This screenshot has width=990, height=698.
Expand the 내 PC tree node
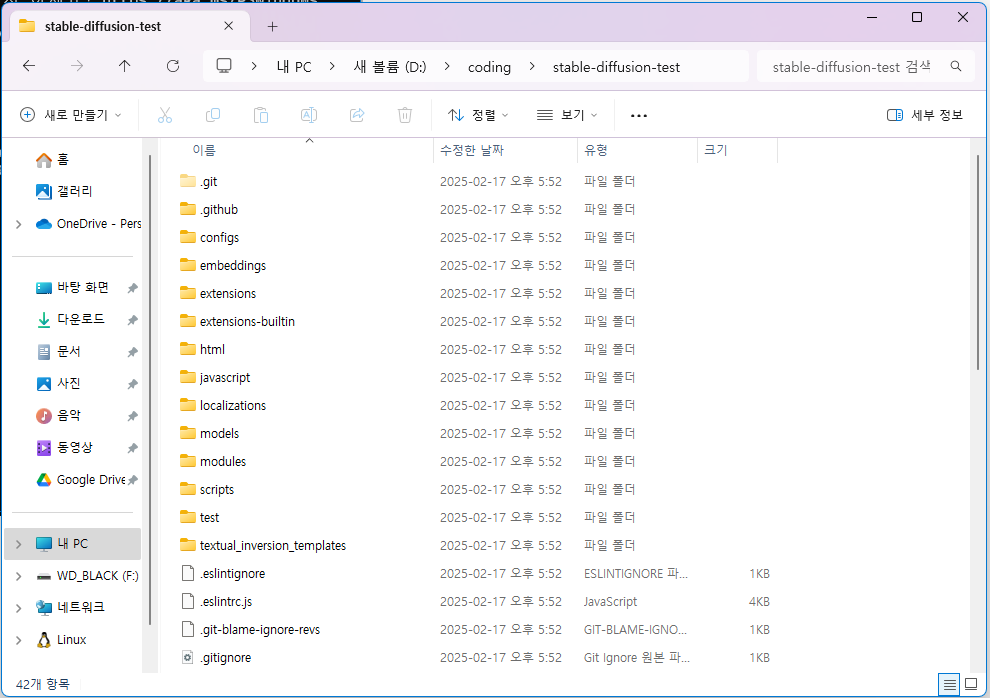(x=18, y=544)
